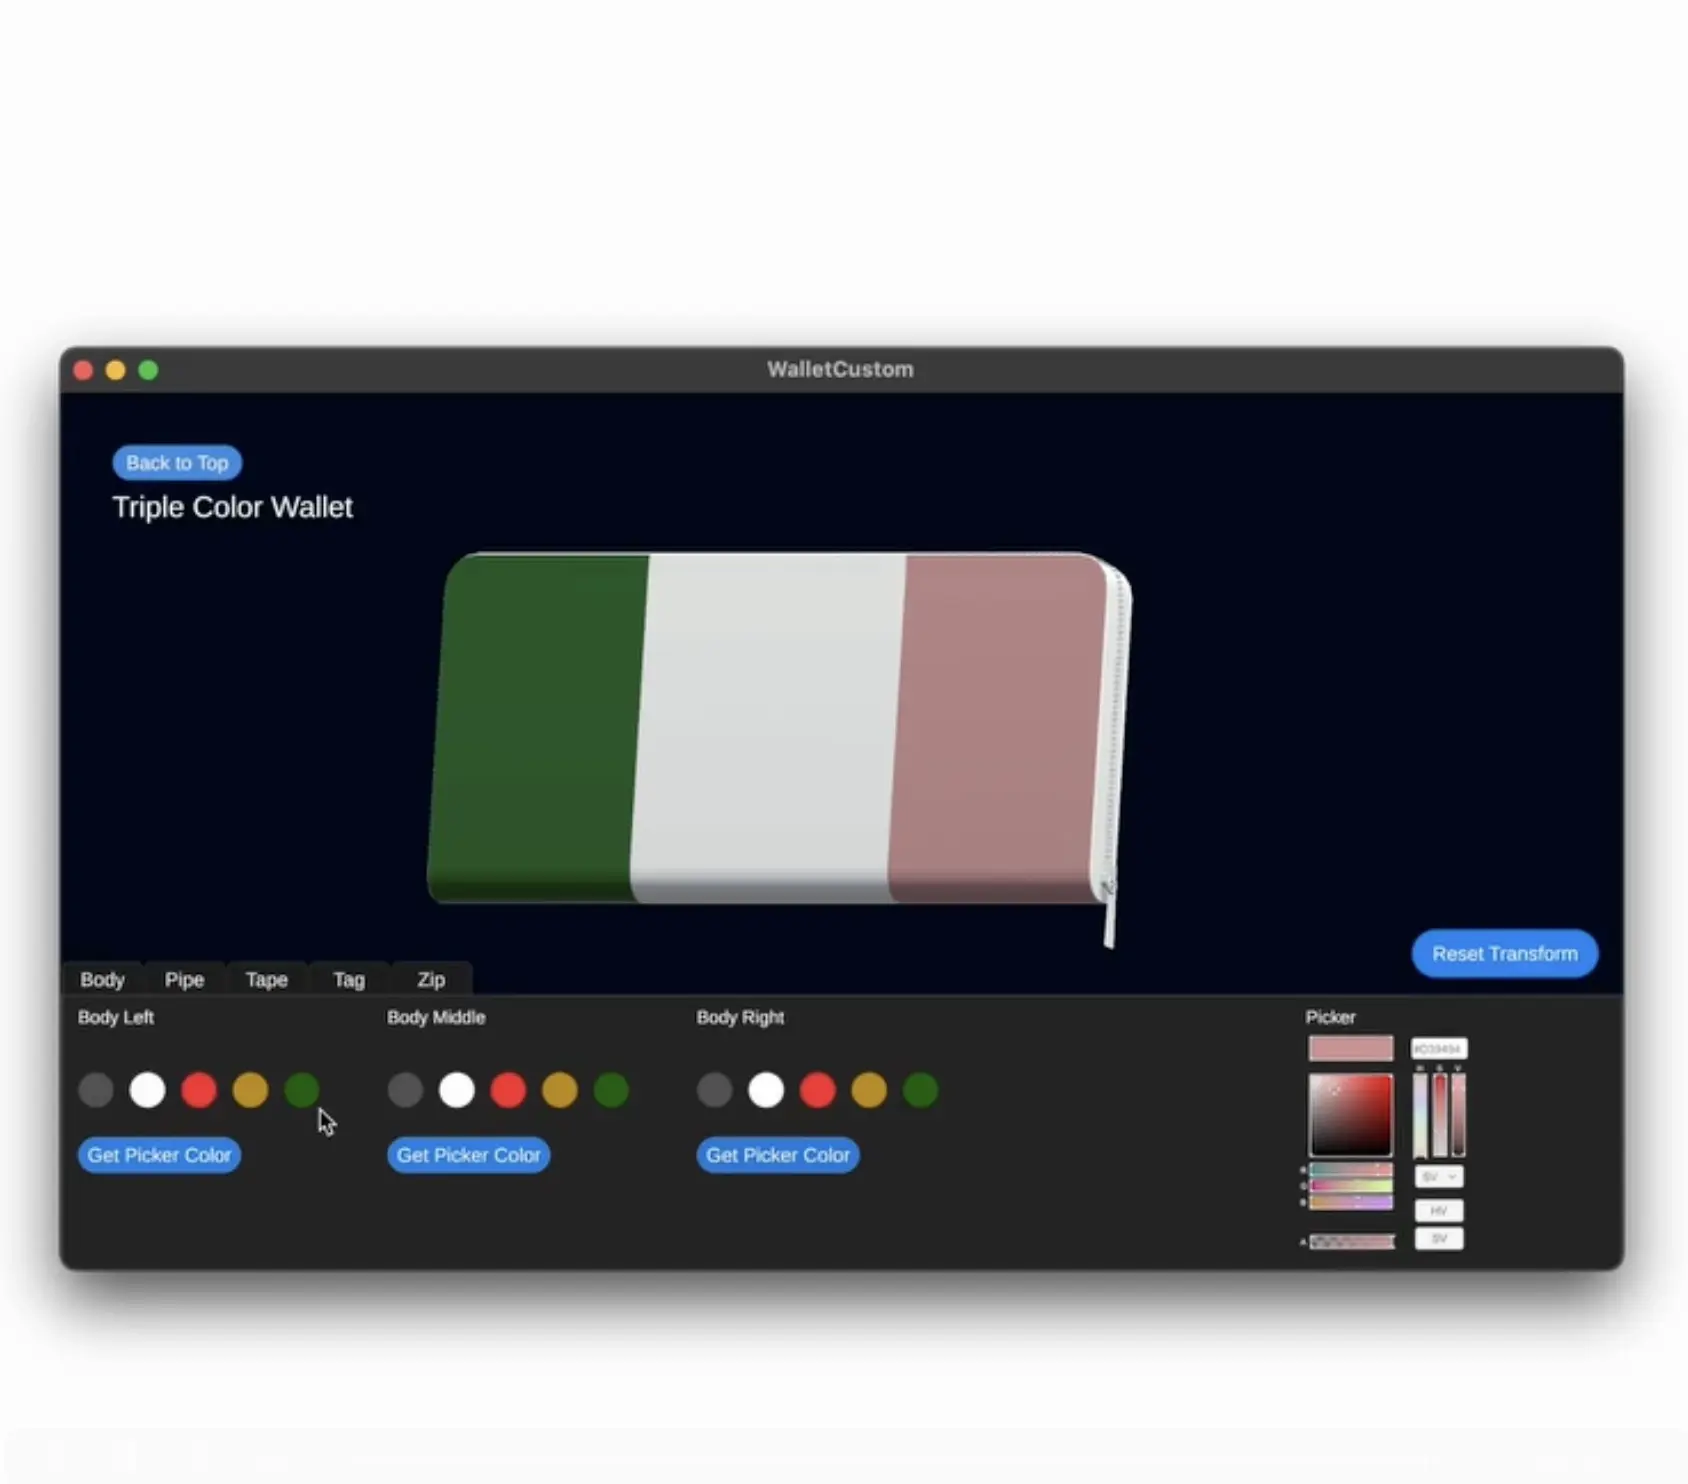The image size is (1688, 1484).
Task: Click the Reset Transform button
Action: [x=1504, y=954]
